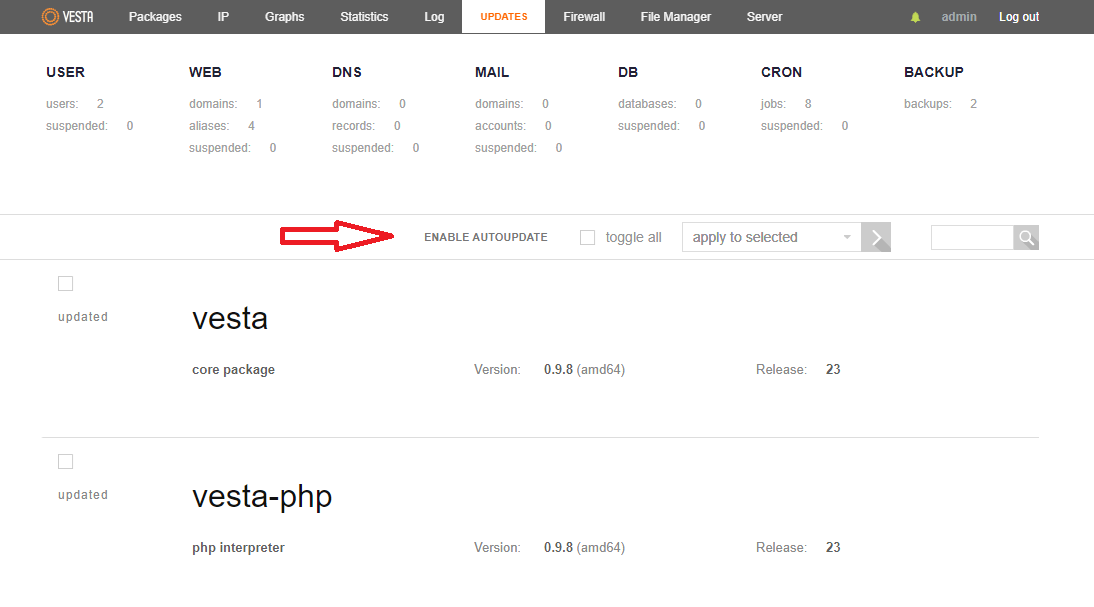
Task: Open the notifications bell icon
Action: click(915, 17)
